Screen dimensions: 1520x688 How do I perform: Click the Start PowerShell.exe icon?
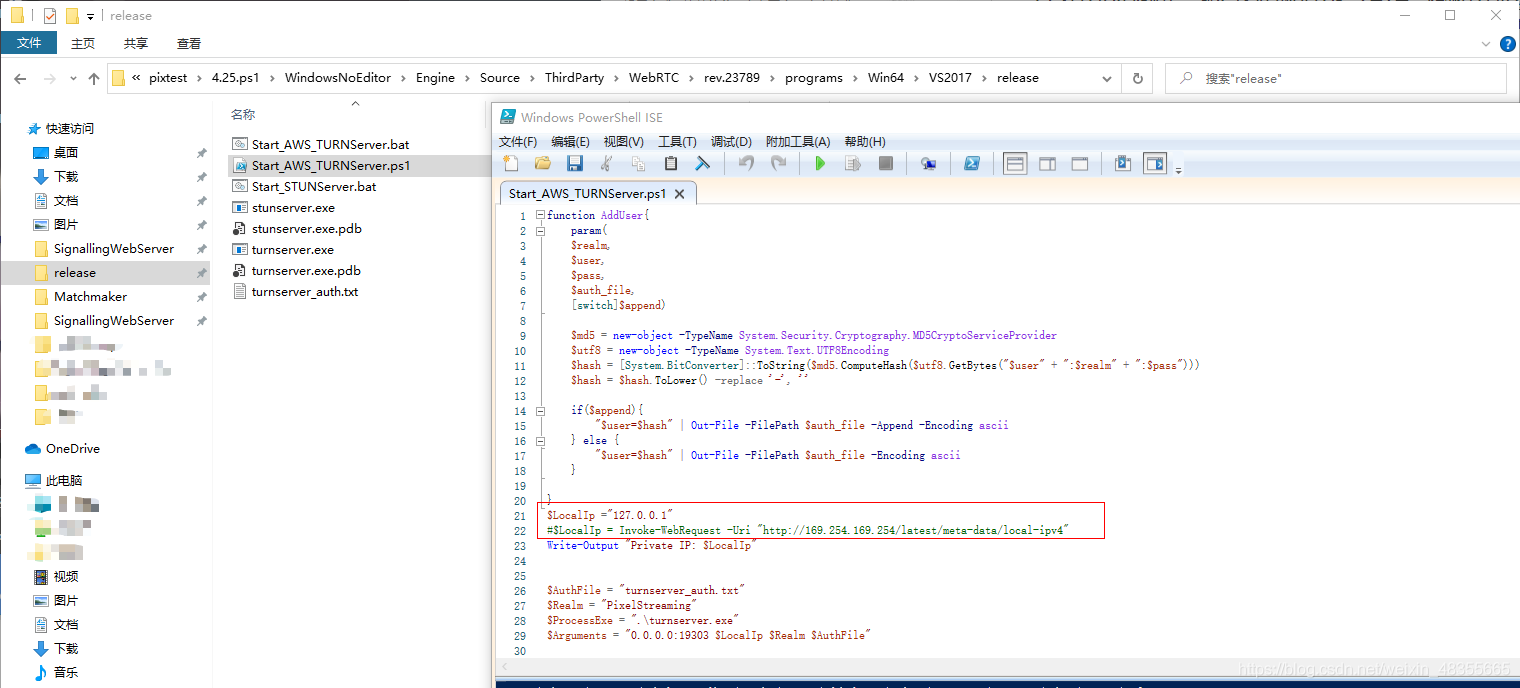971,163
